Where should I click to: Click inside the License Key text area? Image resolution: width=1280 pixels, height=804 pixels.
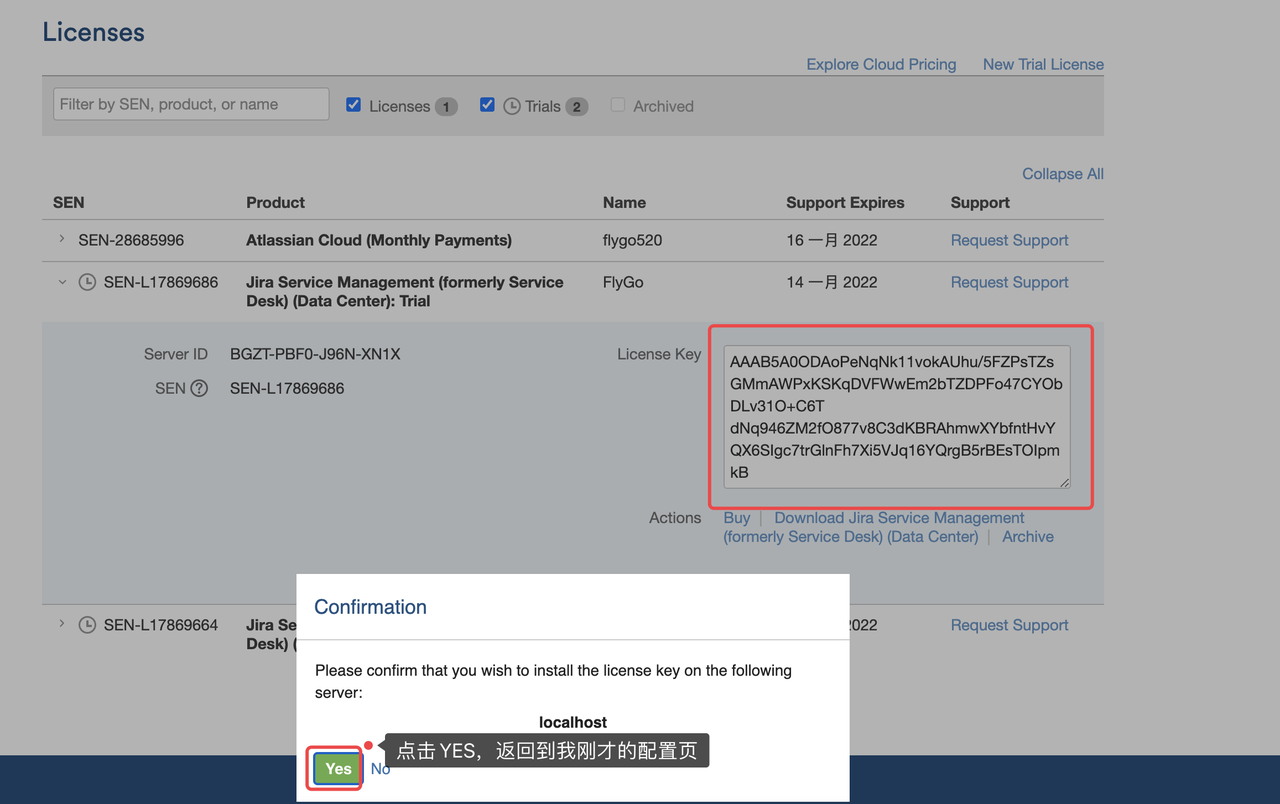tap(897, 417)
